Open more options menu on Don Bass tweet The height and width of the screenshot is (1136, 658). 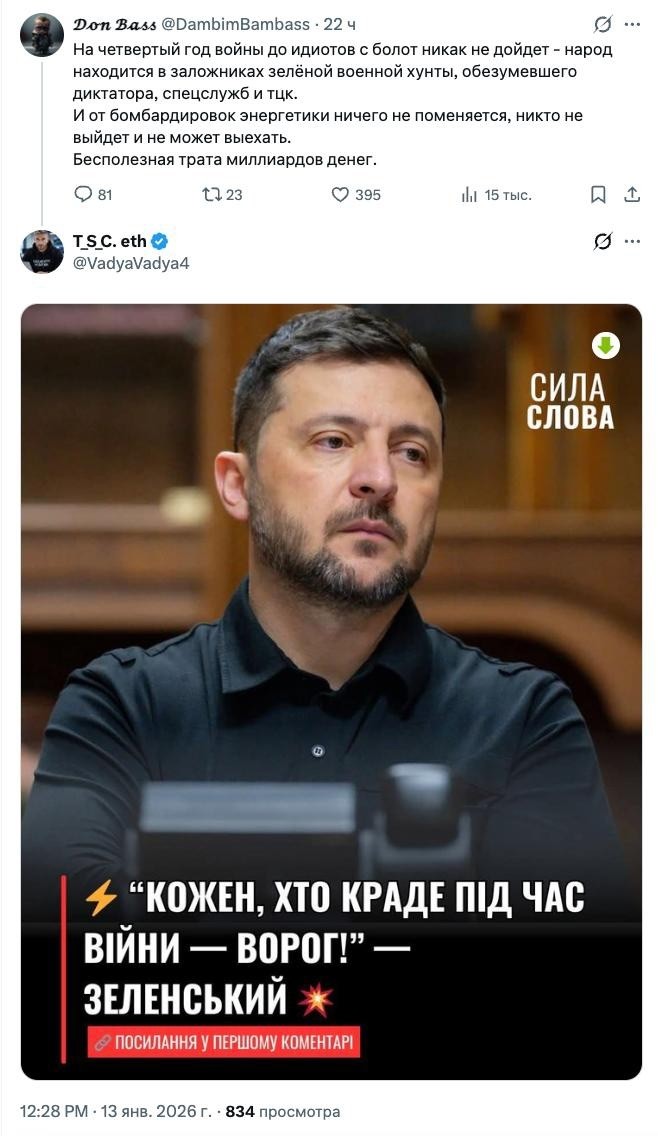point(633,25)
